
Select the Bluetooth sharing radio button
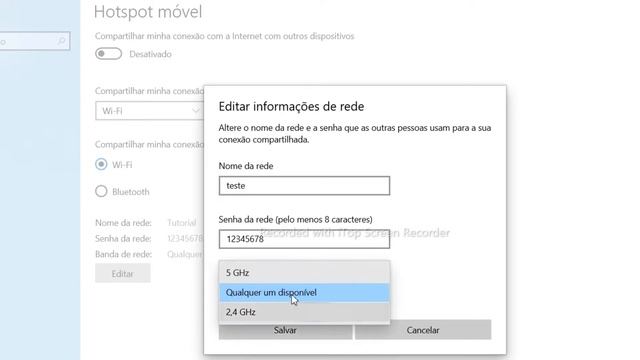(101, 191)
